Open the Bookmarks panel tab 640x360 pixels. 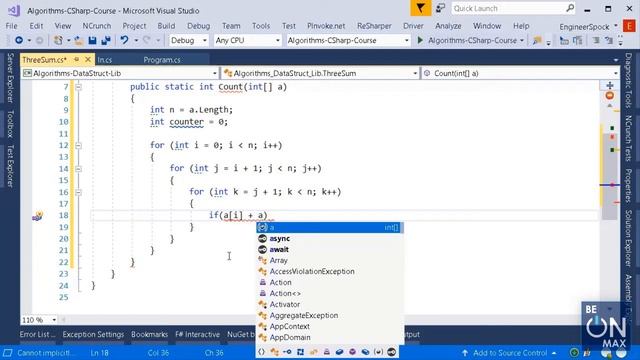click(x=149, y=334)
